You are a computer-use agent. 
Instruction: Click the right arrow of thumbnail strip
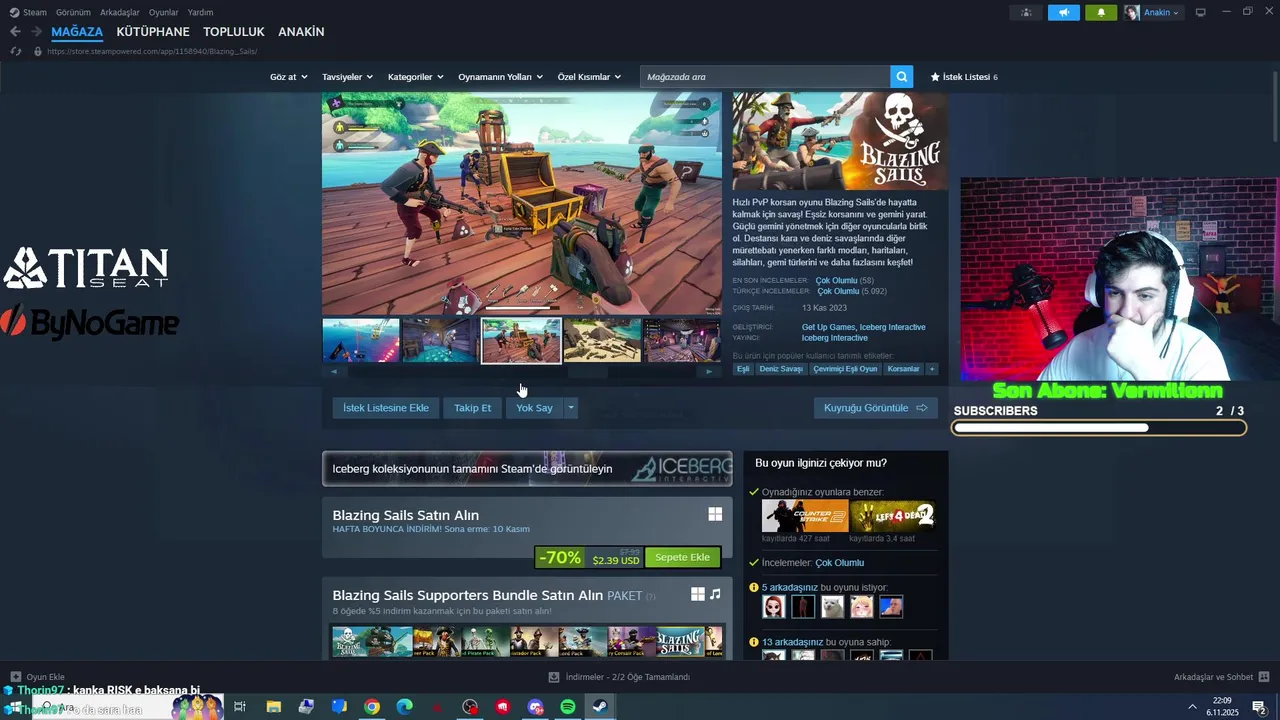tap(709, 372)
